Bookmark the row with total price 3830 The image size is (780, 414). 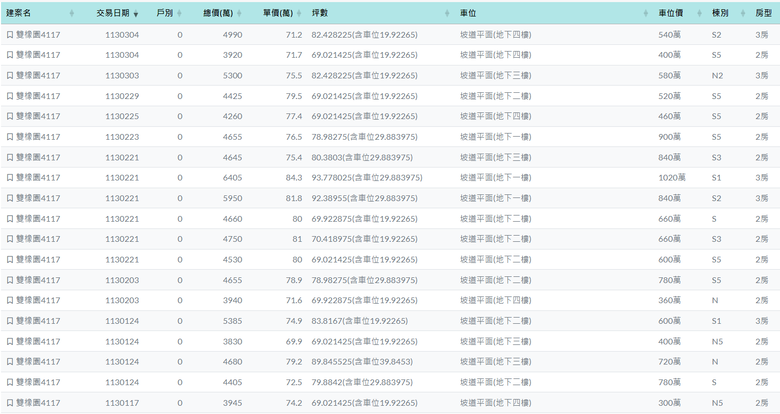pos(10,341)
